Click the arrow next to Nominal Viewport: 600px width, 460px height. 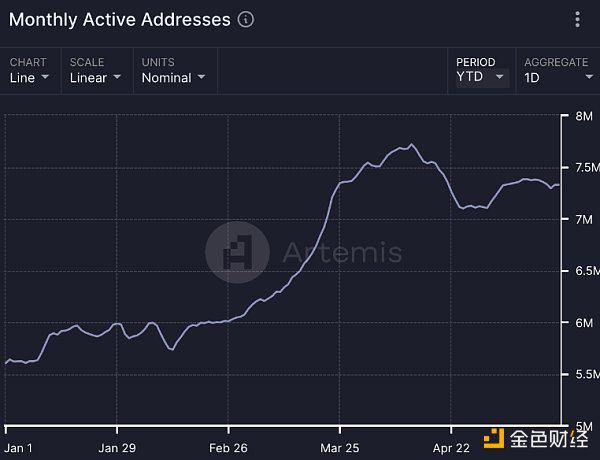click(x=201, y=77)
